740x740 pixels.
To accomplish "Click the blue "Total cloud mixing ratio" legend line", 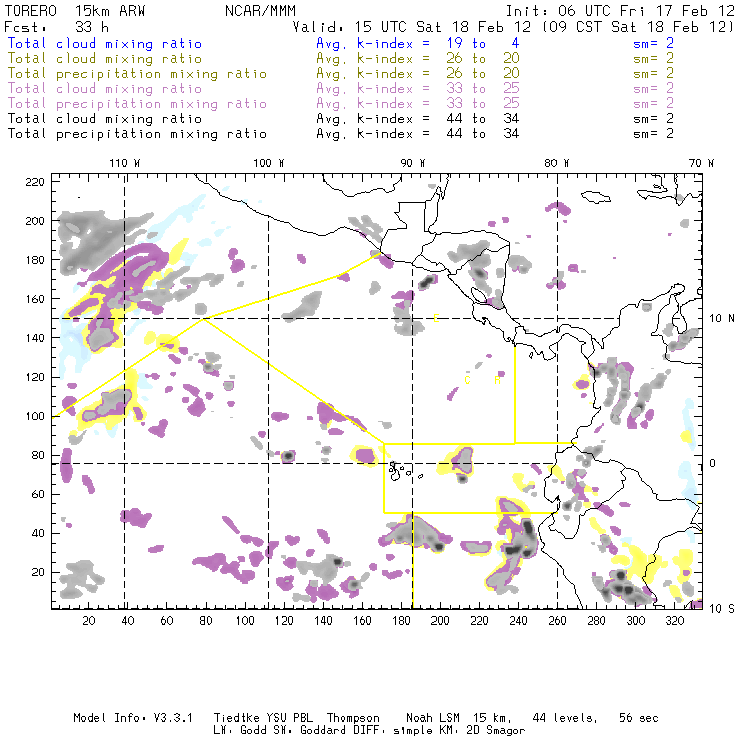I will pos(105,44).
